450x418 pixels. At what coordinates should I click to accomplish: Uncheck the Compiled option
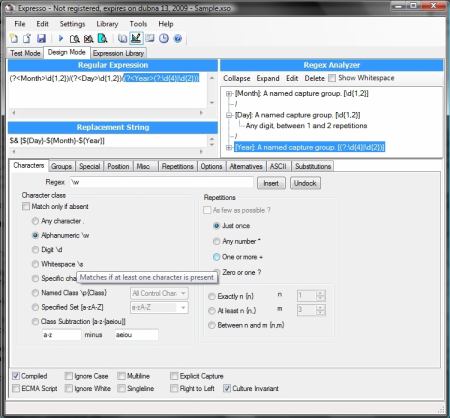pos(16,376)
